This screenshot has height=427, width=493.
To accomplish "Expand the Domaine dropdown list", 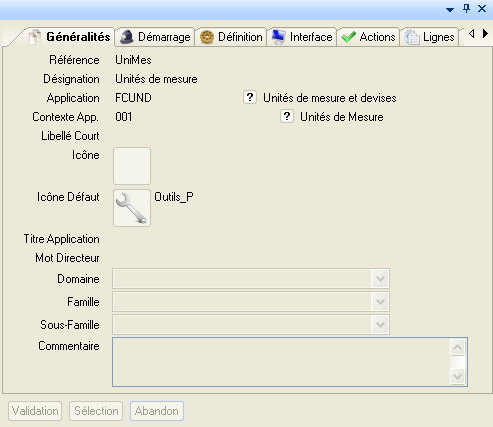I will 380,278.
